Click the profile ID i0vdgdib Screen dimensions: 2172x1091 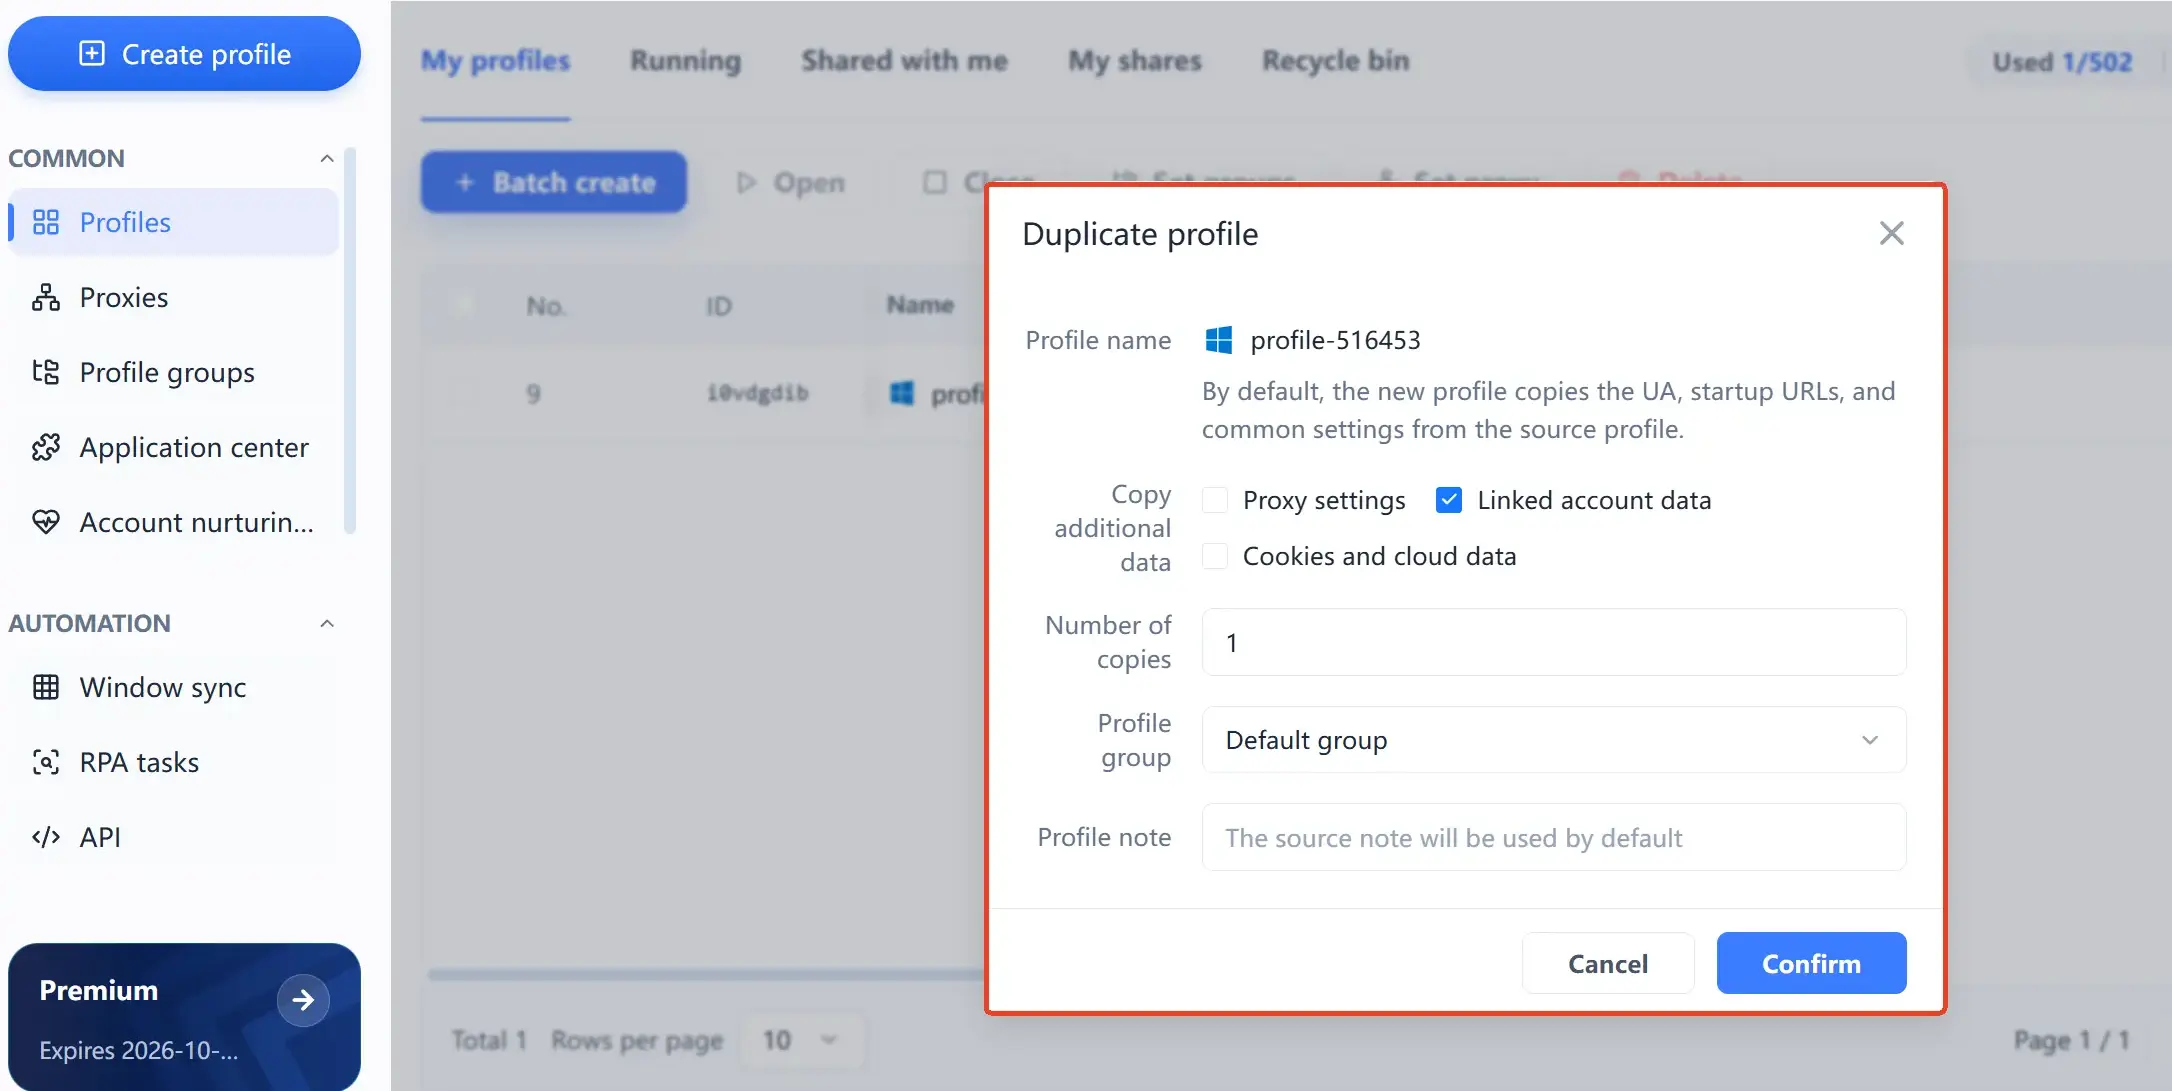click(757, 393)
